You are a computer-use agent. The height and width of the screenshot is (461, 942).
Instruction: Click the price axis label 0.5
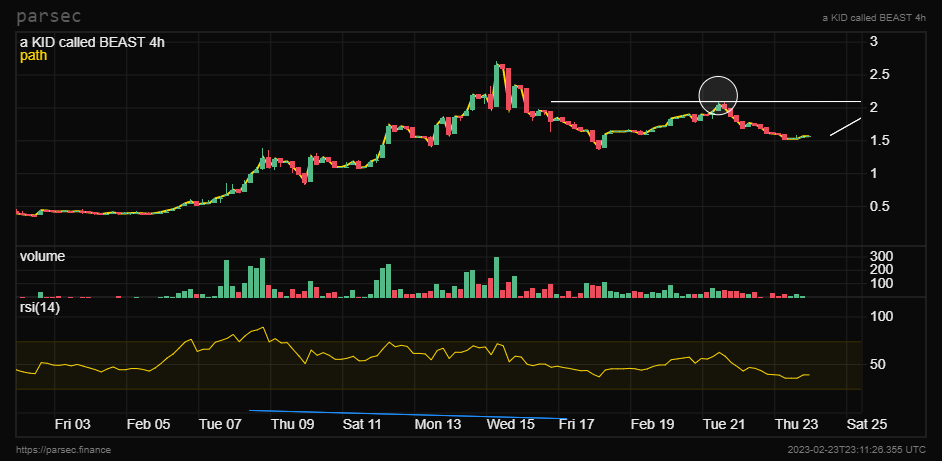(878, 207)
